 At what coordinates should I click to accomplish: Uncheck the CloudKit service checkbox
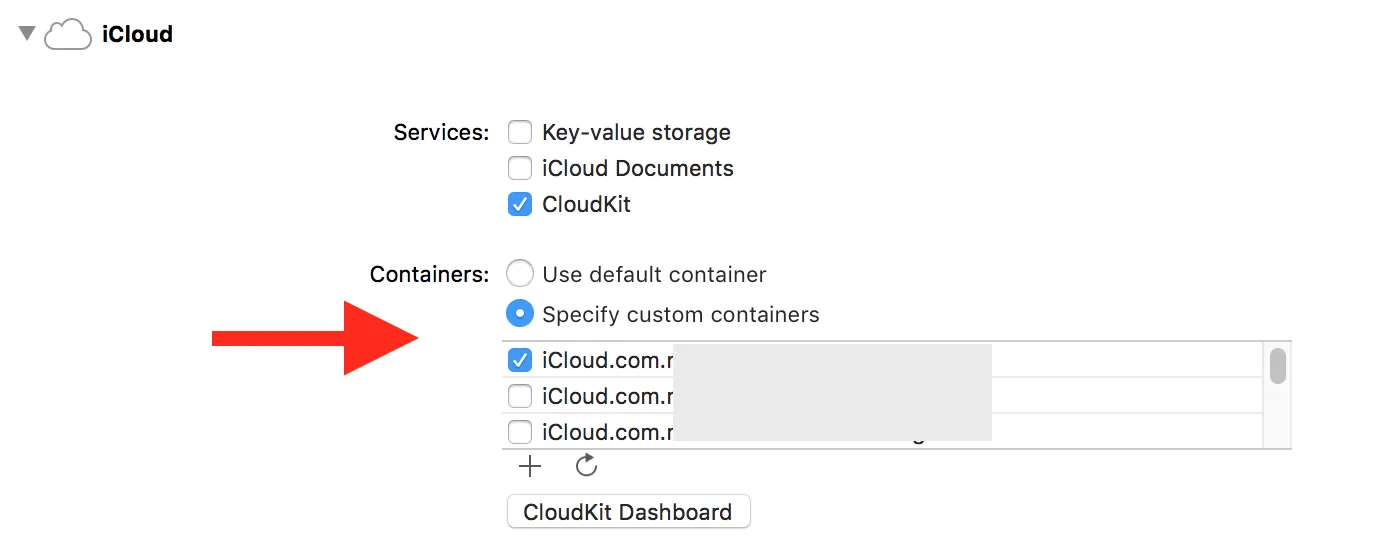coord(520,204)
